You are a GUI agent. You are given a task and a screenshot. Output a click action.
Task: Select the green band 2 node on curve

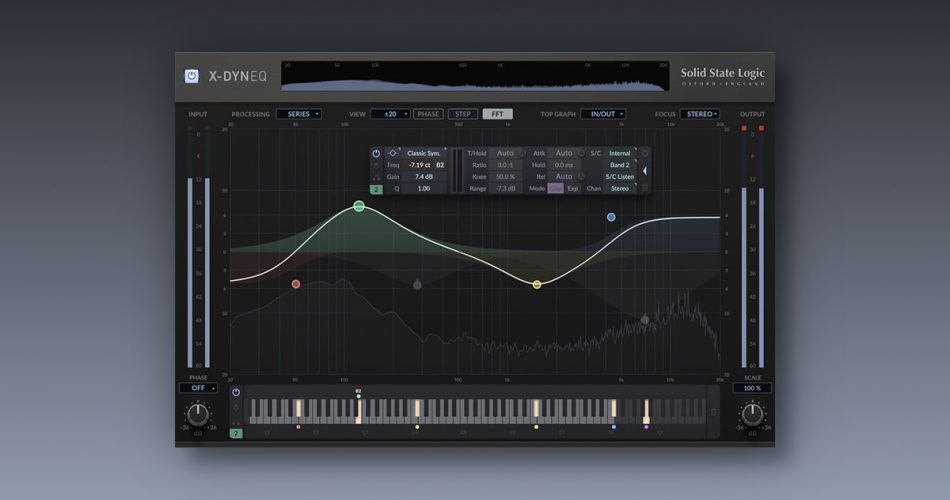[x=359, y=206]
